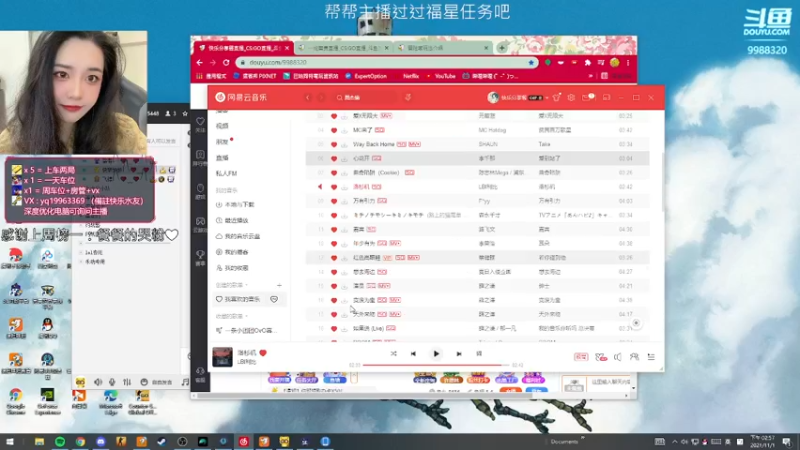The height and width of the screenshot is (450, 800).
Task: Open the listen-together icon in player bar
Action: coord(634,357)
